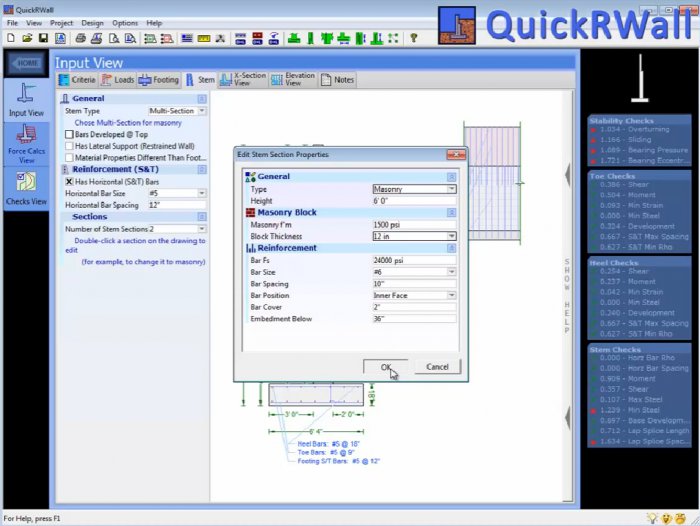700x526 pixels.
Task: Click the Embedment Below 36" field
Action: [x=414, y=319]
